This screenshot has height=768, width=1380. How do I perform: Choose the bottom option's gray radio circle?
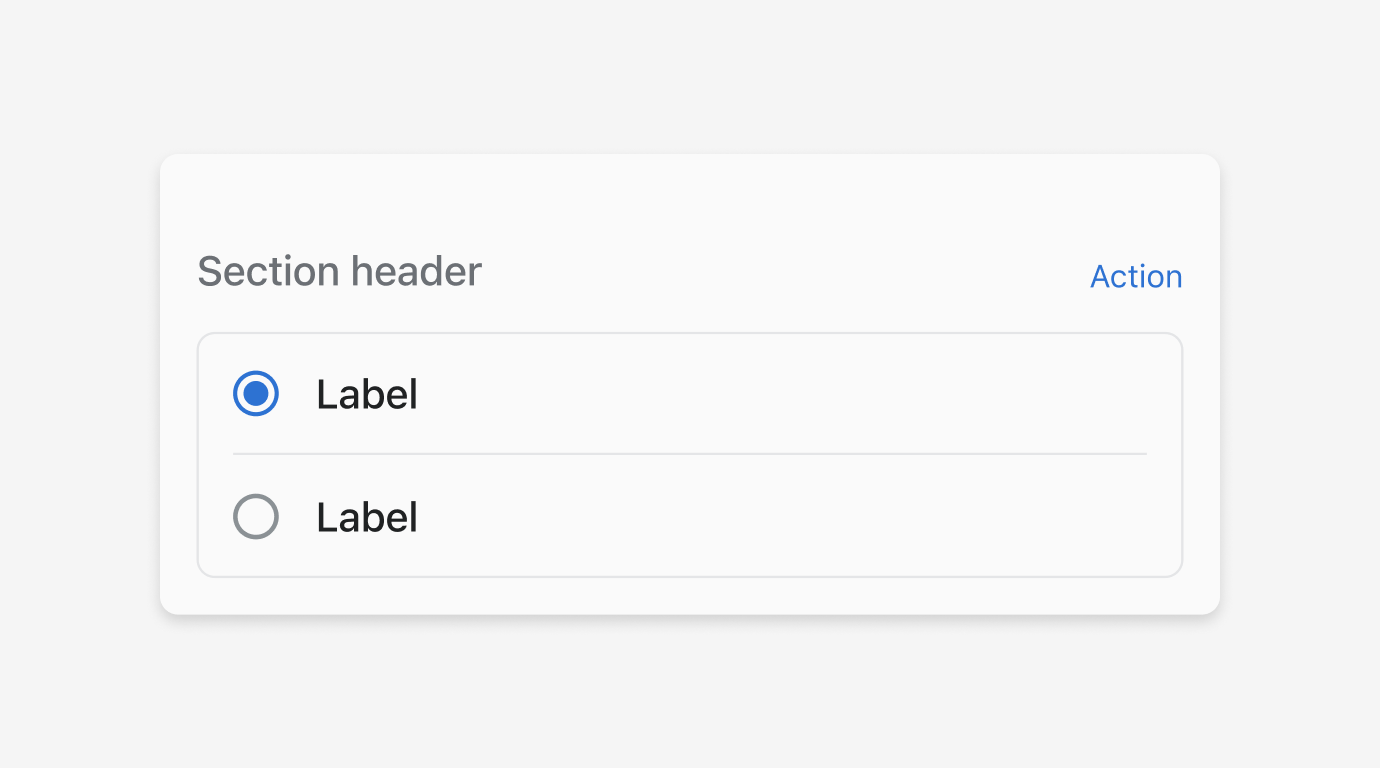[256, 517]
